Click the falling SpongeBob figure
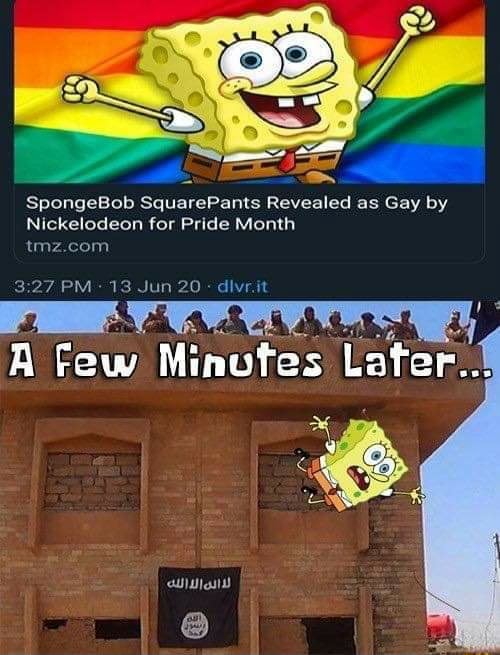 pyautogui.click(x=360, y=463)
